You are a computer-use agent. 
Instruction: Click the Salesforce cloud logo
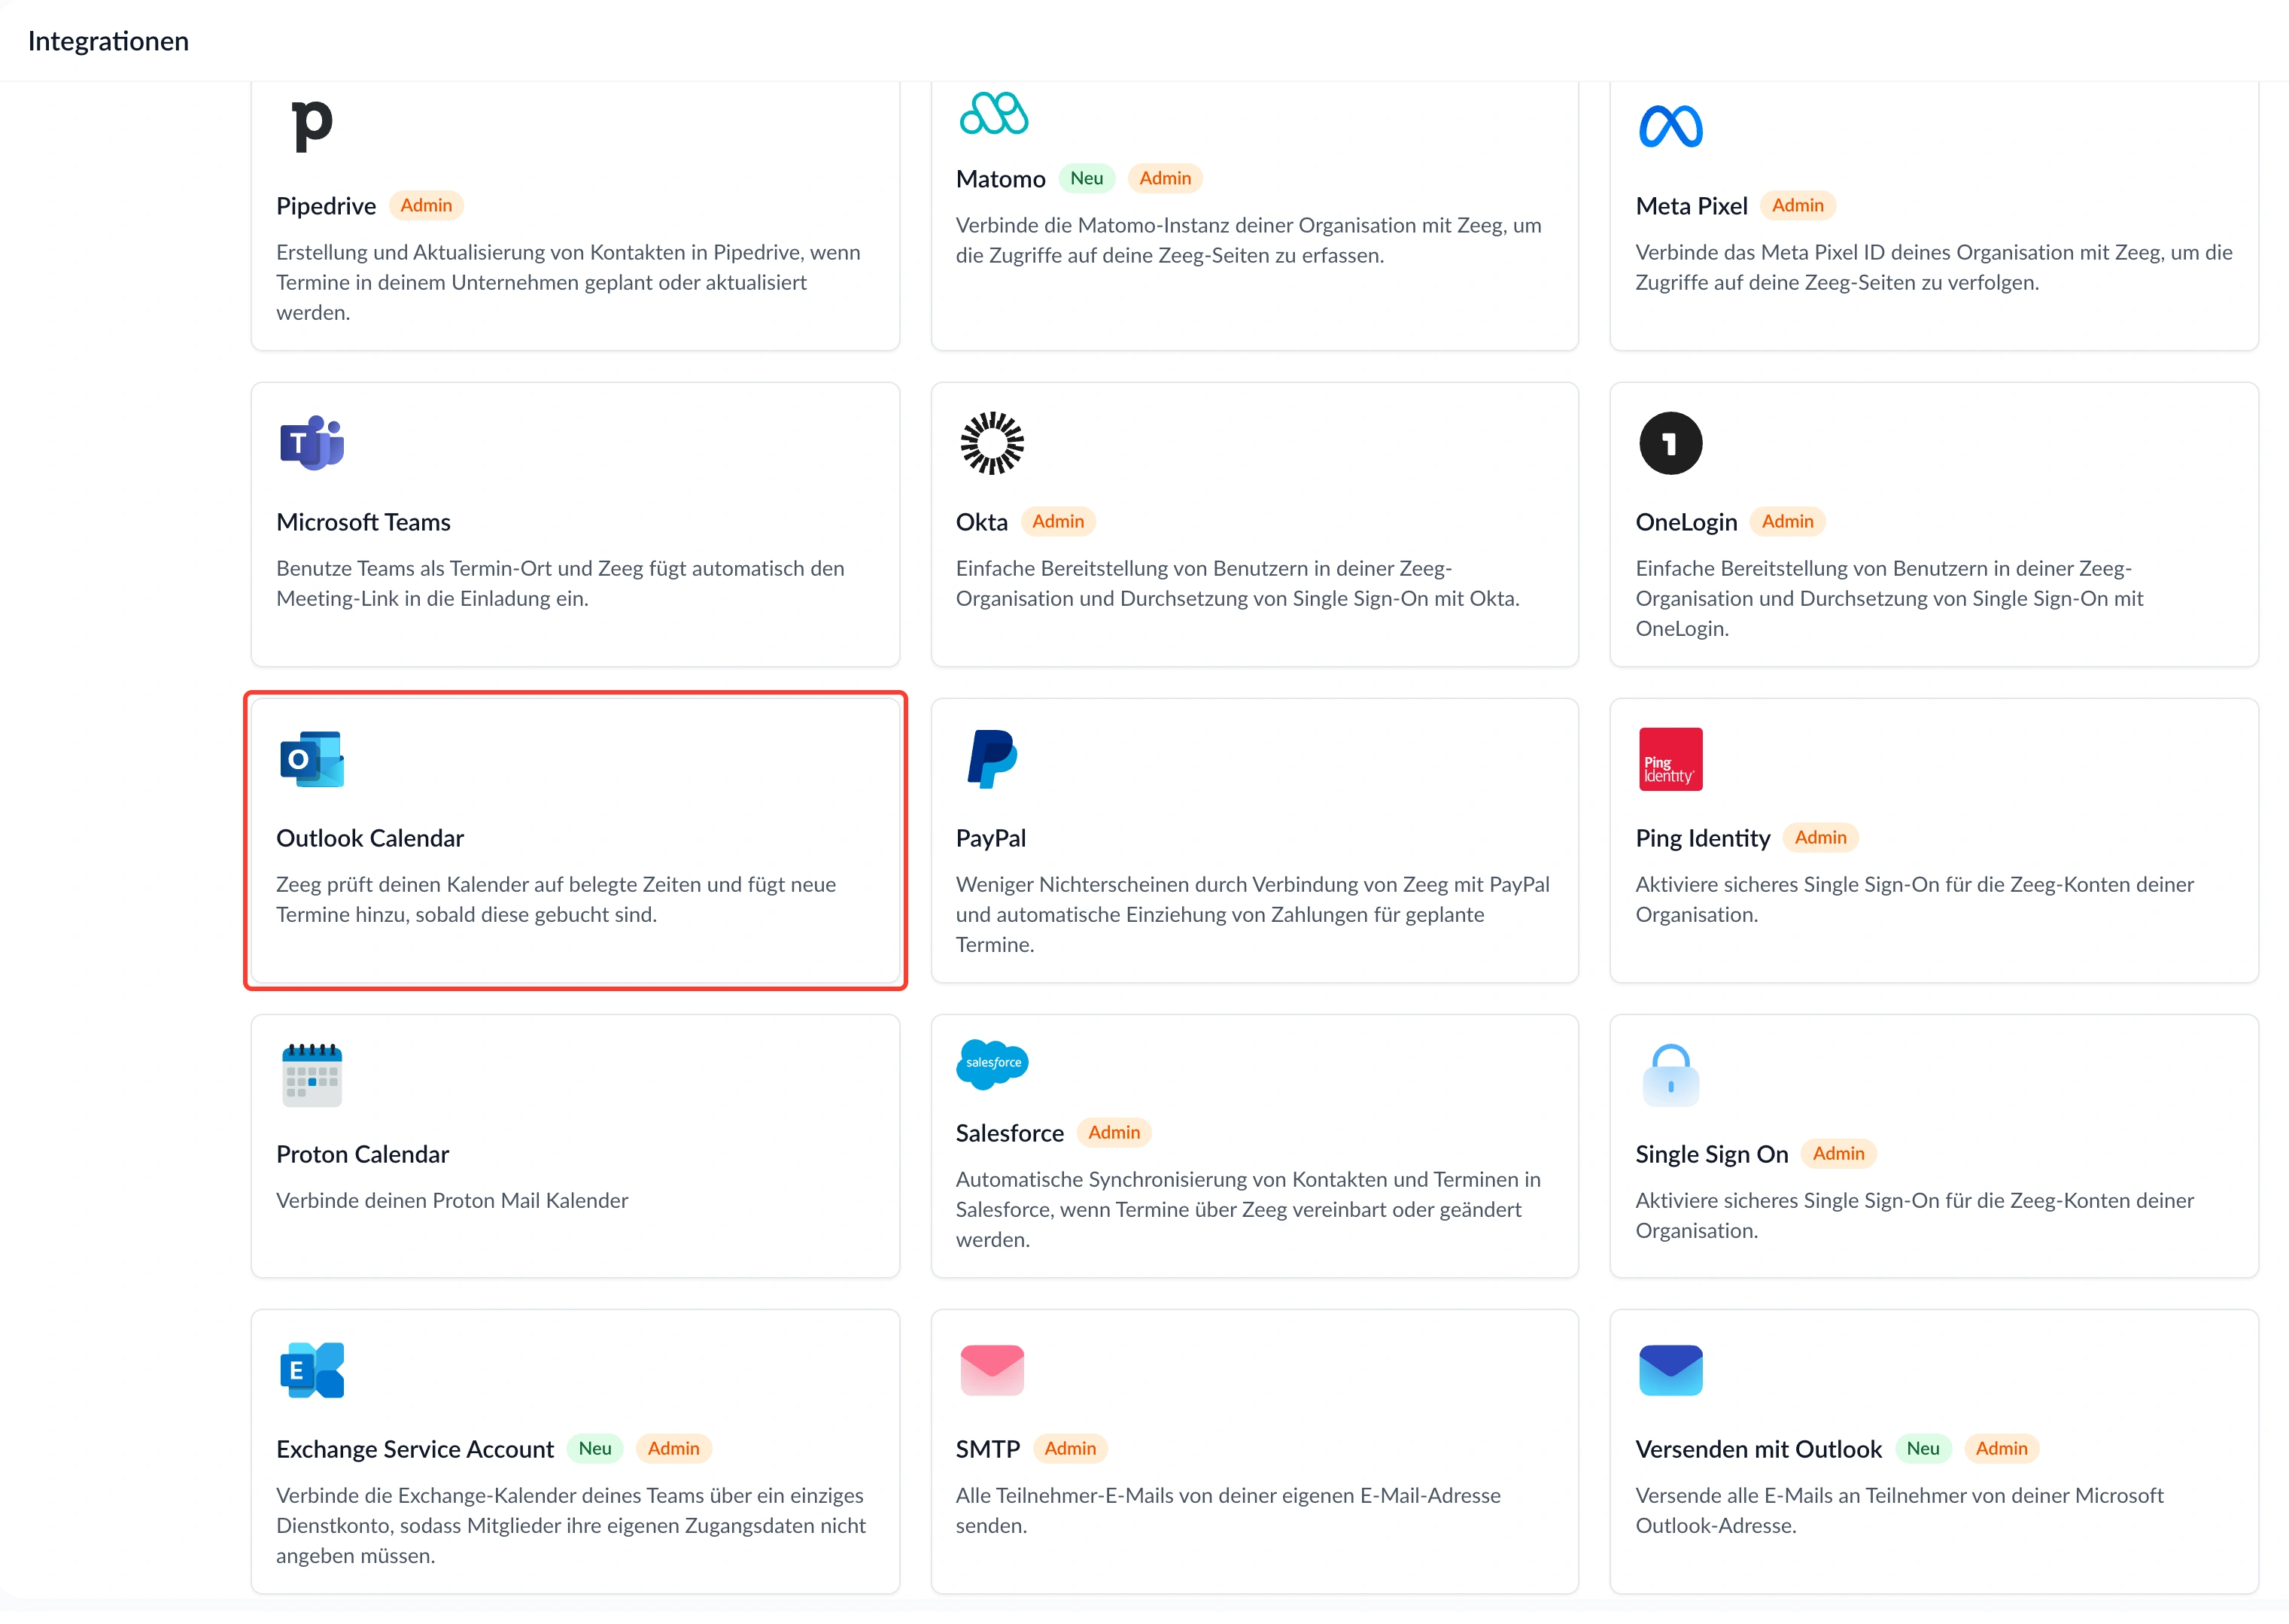tap(992, 1064)
